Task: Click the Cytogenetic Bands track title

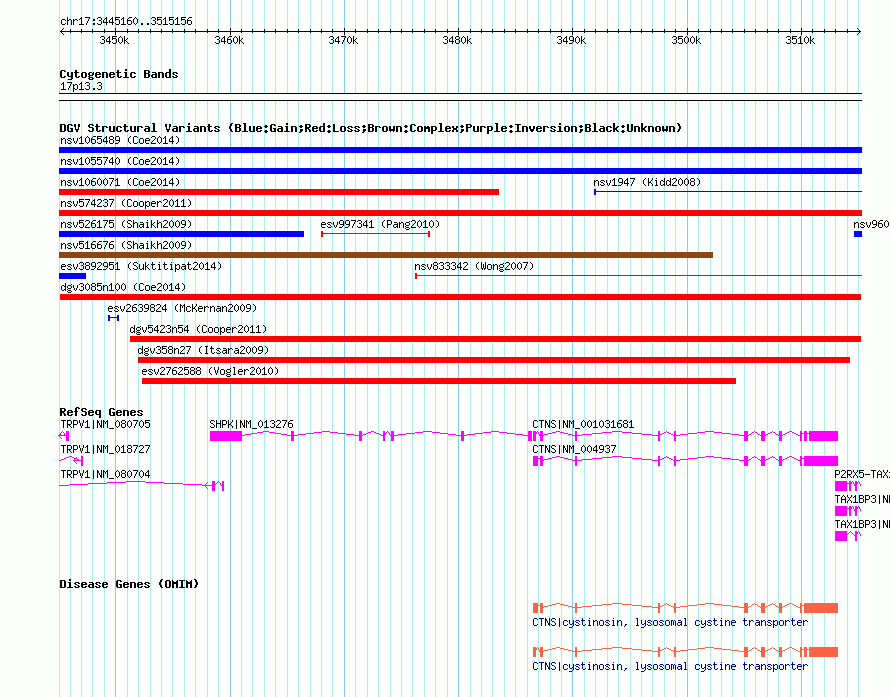Action: [x=119, y=74]
